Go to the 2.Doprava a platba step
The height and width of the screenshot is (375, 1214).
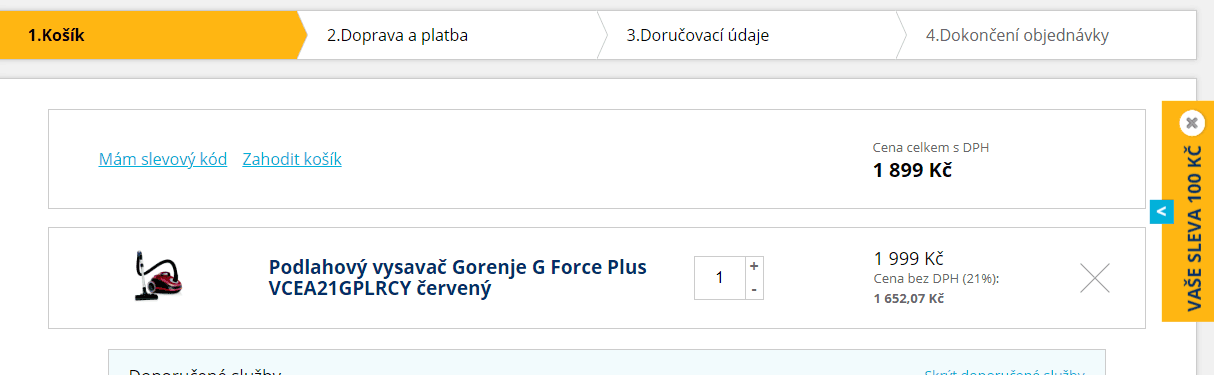tap(397, 36)
